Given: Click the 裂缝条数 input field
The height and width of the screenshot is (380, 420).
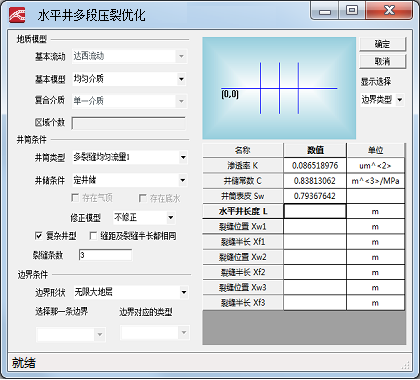Looking at the screenshot, I should pyautogui.click(x=105, y=255).
